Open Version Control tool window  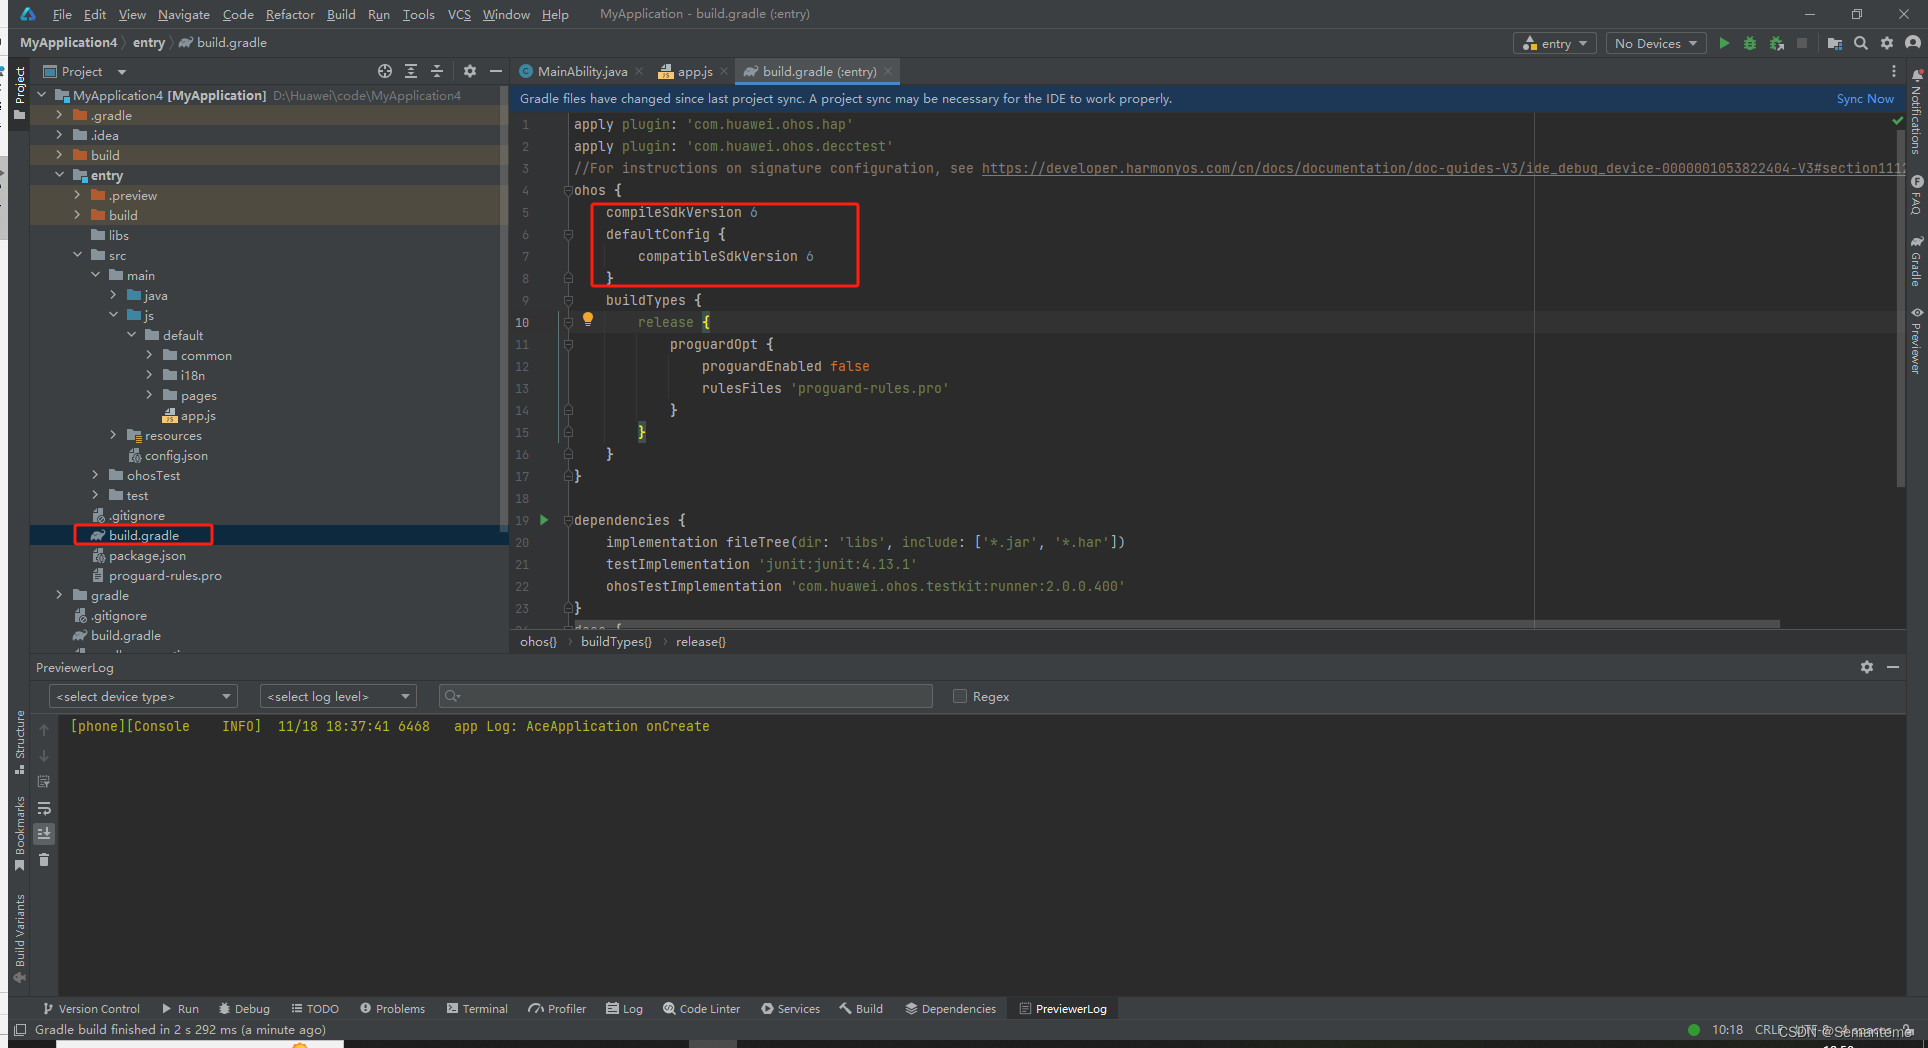91,1008
